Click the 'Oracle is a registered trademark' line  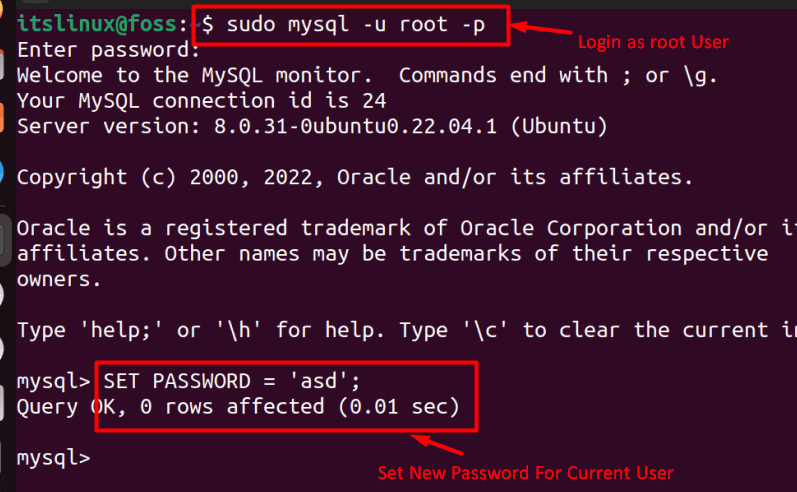pos(407,228)
